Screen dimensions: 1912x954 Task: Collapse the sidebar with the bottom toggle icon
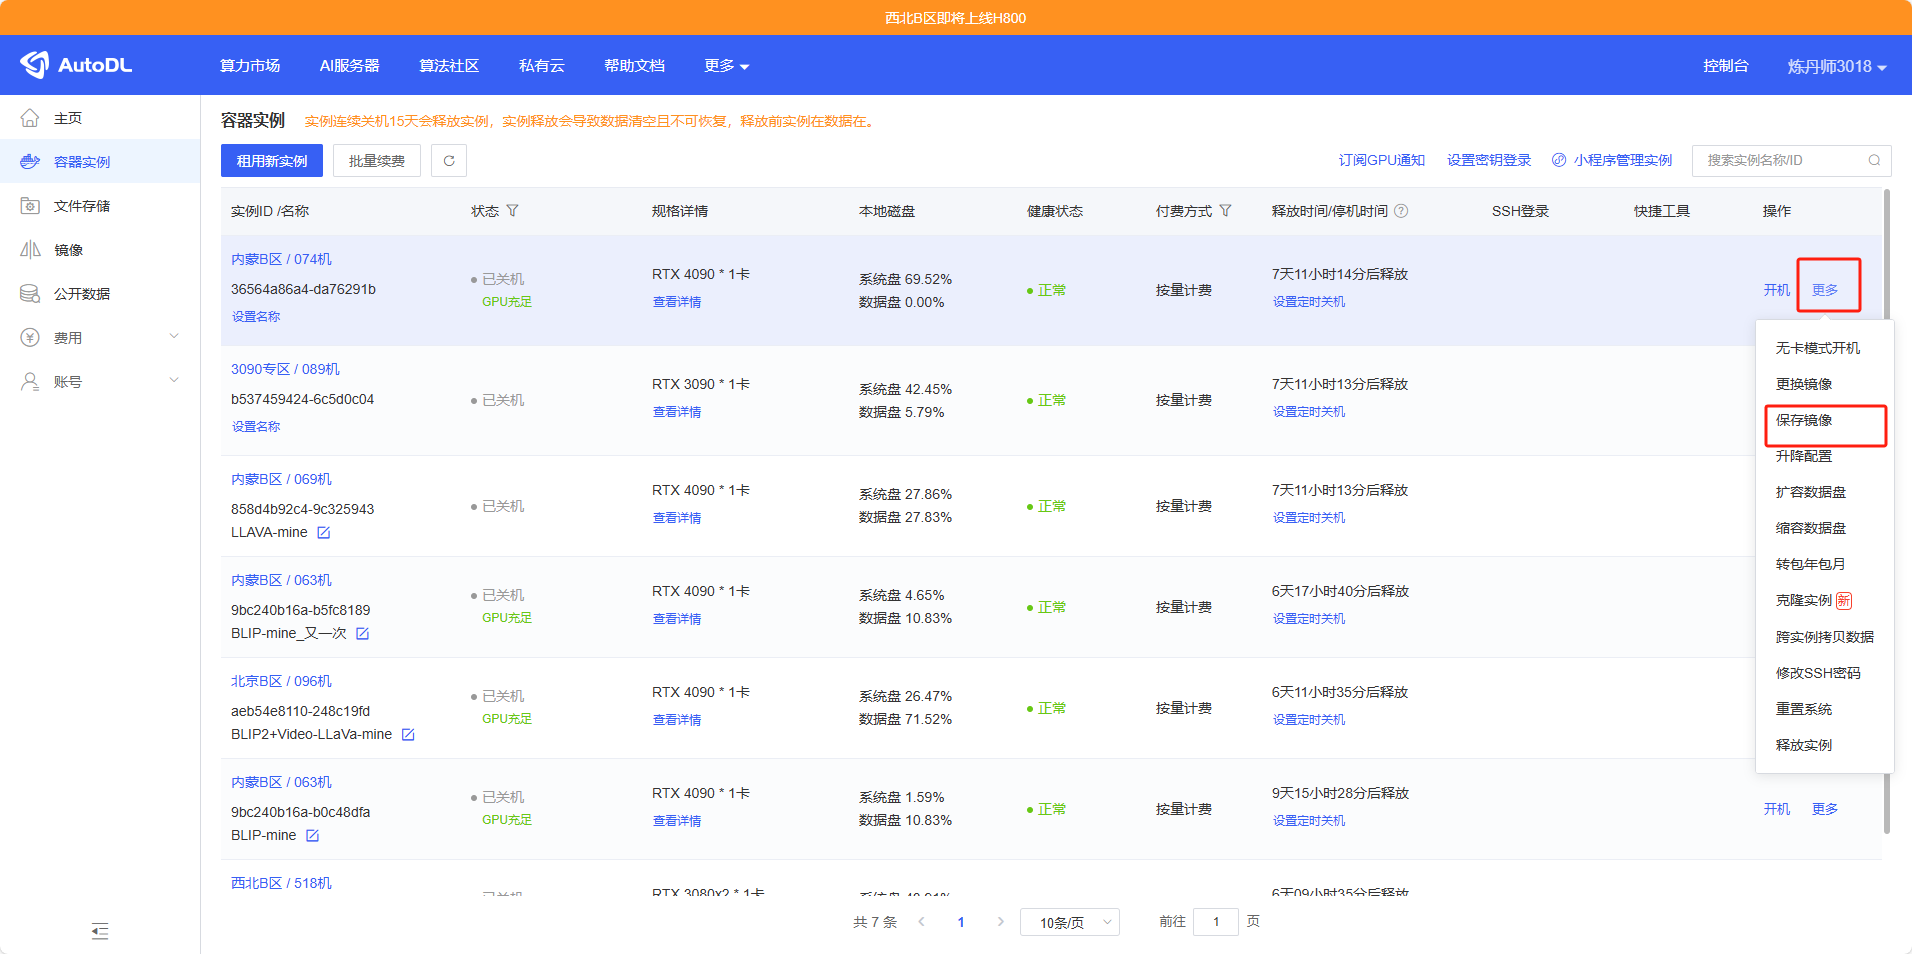pos(100,931)
